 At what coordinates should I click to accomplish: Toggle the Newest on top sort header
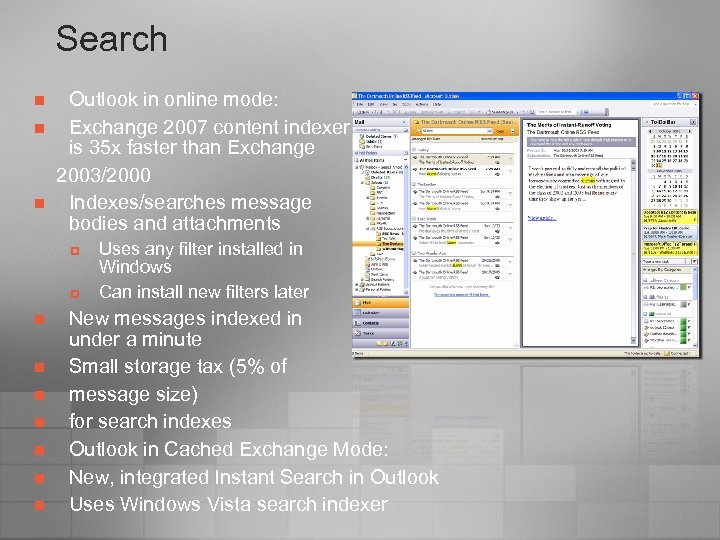(x=492, y=139)
